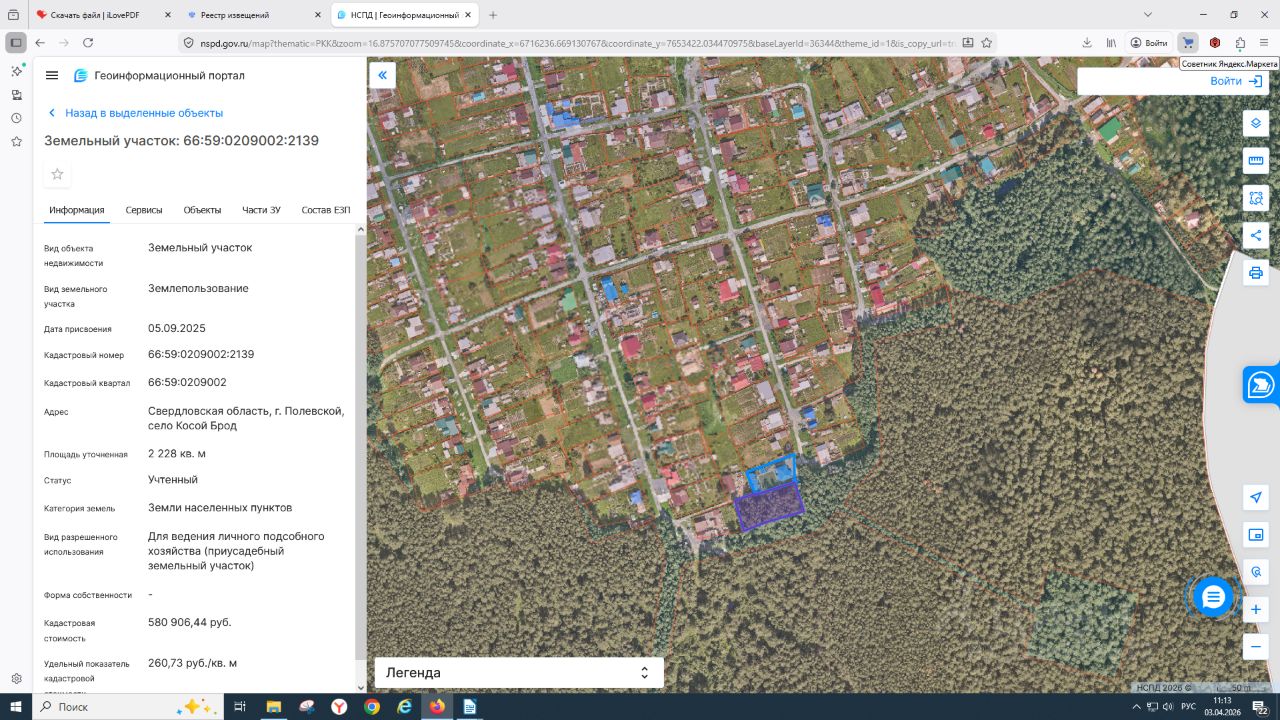The height and width of the screenshot is (720, 1280).
Task: Open the map layers button
Action: pos(1256,123)
